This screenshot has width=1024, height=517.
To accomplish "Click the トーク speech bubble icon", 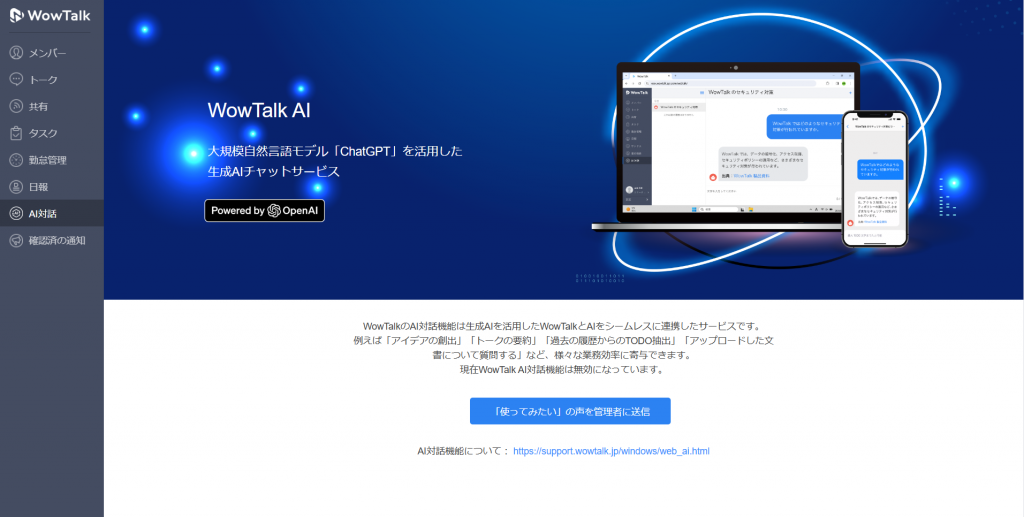I will coord(16,80).
